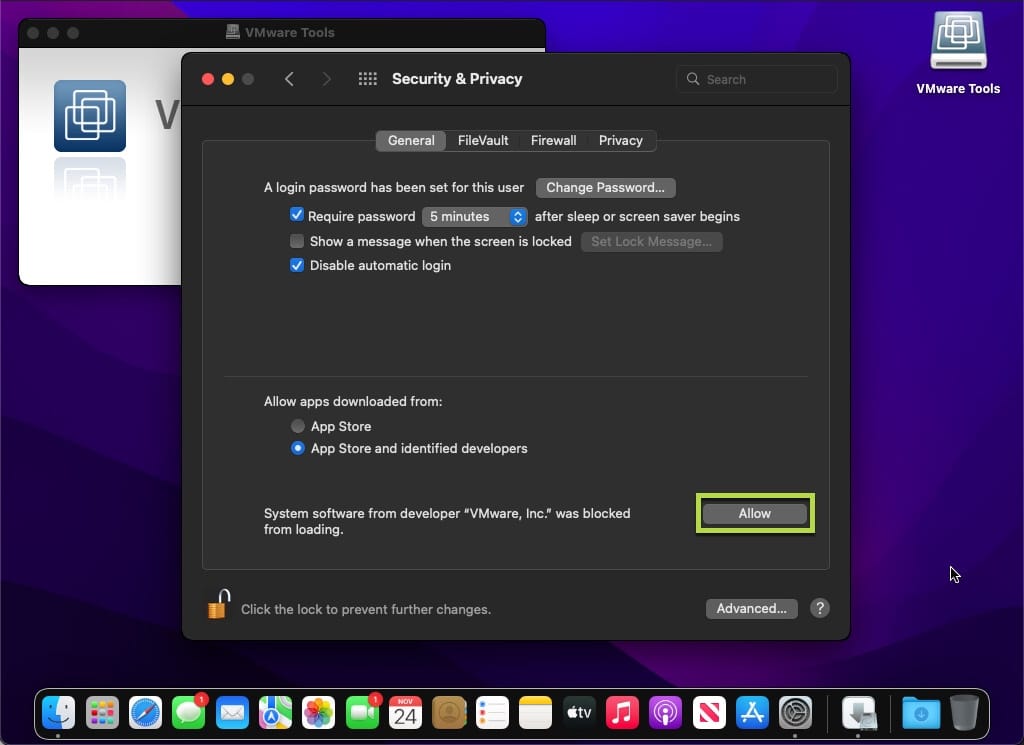The image size is (1024, 745).
Task: Open Calendar showing Nov 24 in the Dock
Action: pyautogui.click(x=405, y=712)
